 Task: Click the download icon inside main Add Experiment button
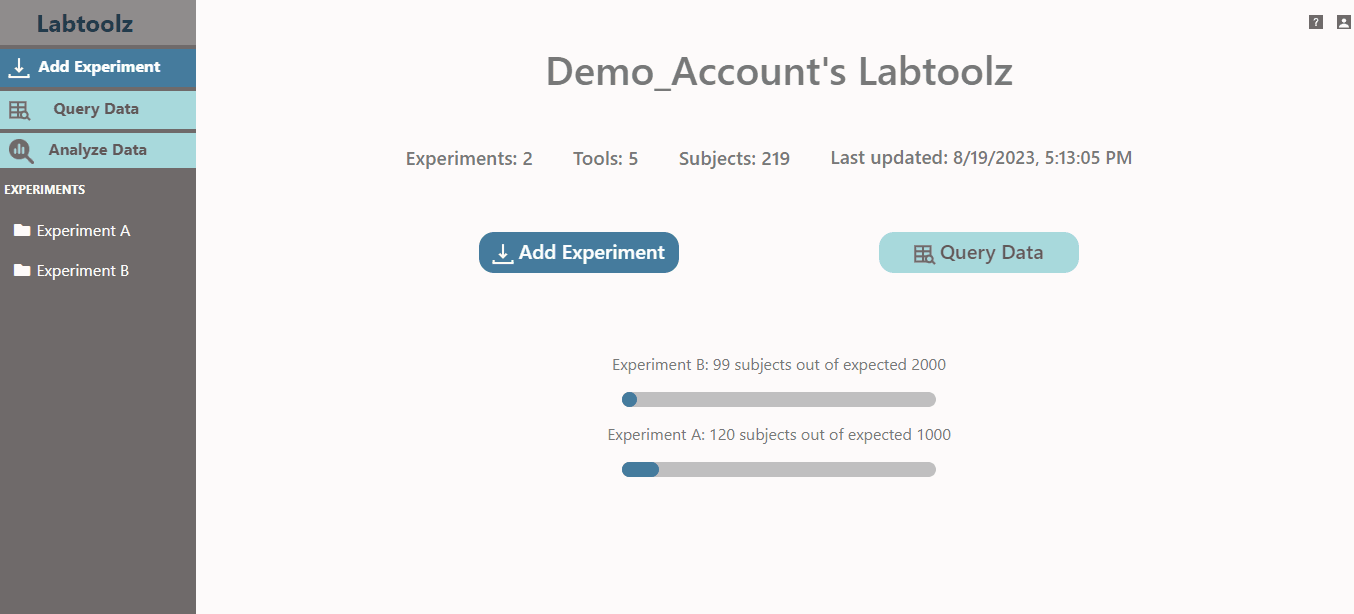[504, 253]
